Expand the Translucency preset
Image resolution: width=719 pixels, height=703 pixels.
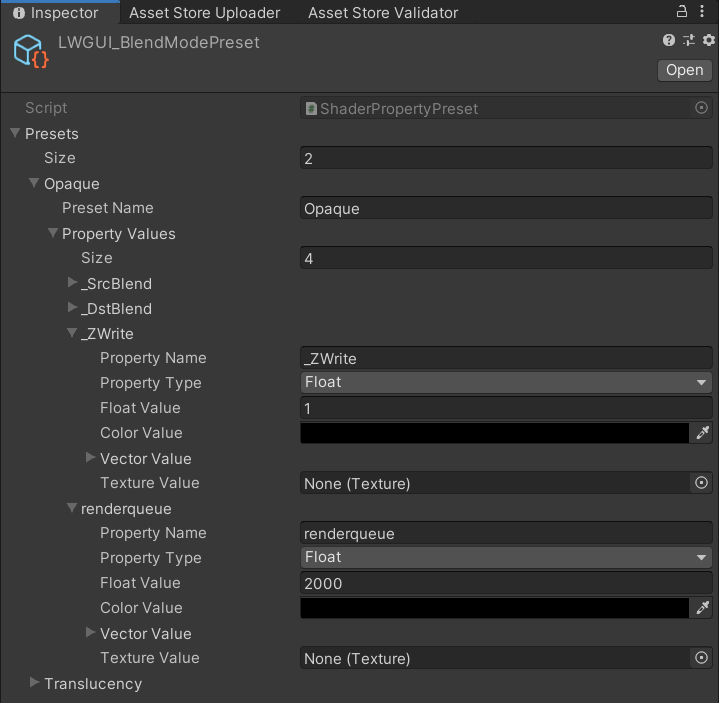35,683
